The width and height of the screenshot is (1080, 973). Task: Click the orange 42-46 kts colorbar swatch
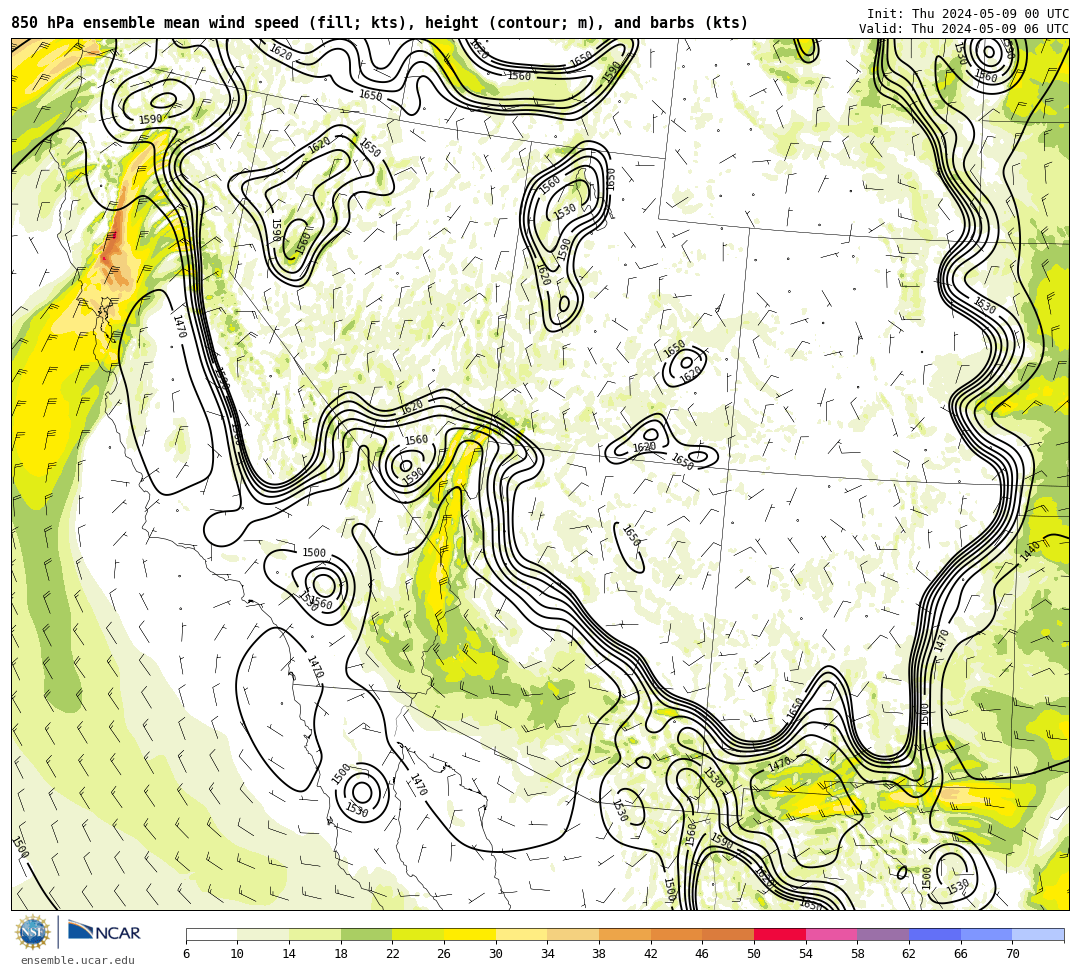pos(676,934)
